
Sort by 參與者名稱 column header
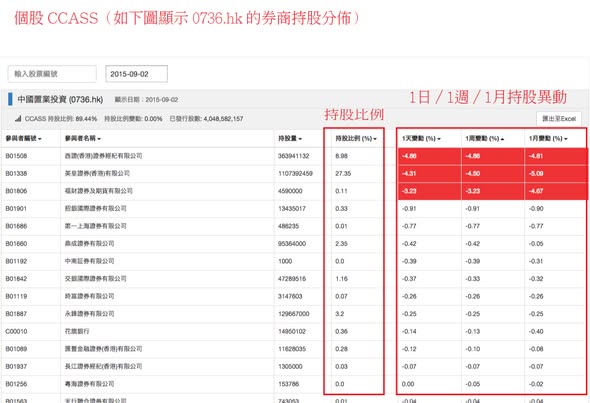point(83,138)
